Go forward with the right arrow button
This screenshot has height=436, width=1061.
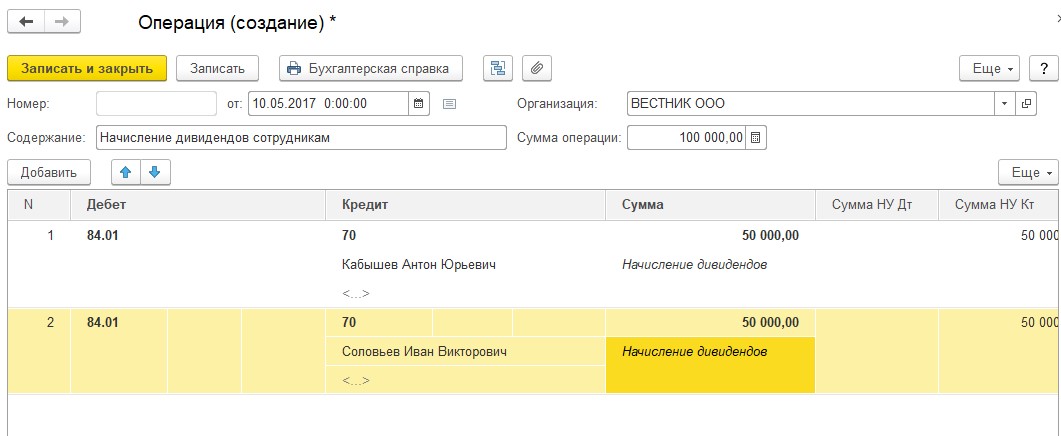point(62,22)
